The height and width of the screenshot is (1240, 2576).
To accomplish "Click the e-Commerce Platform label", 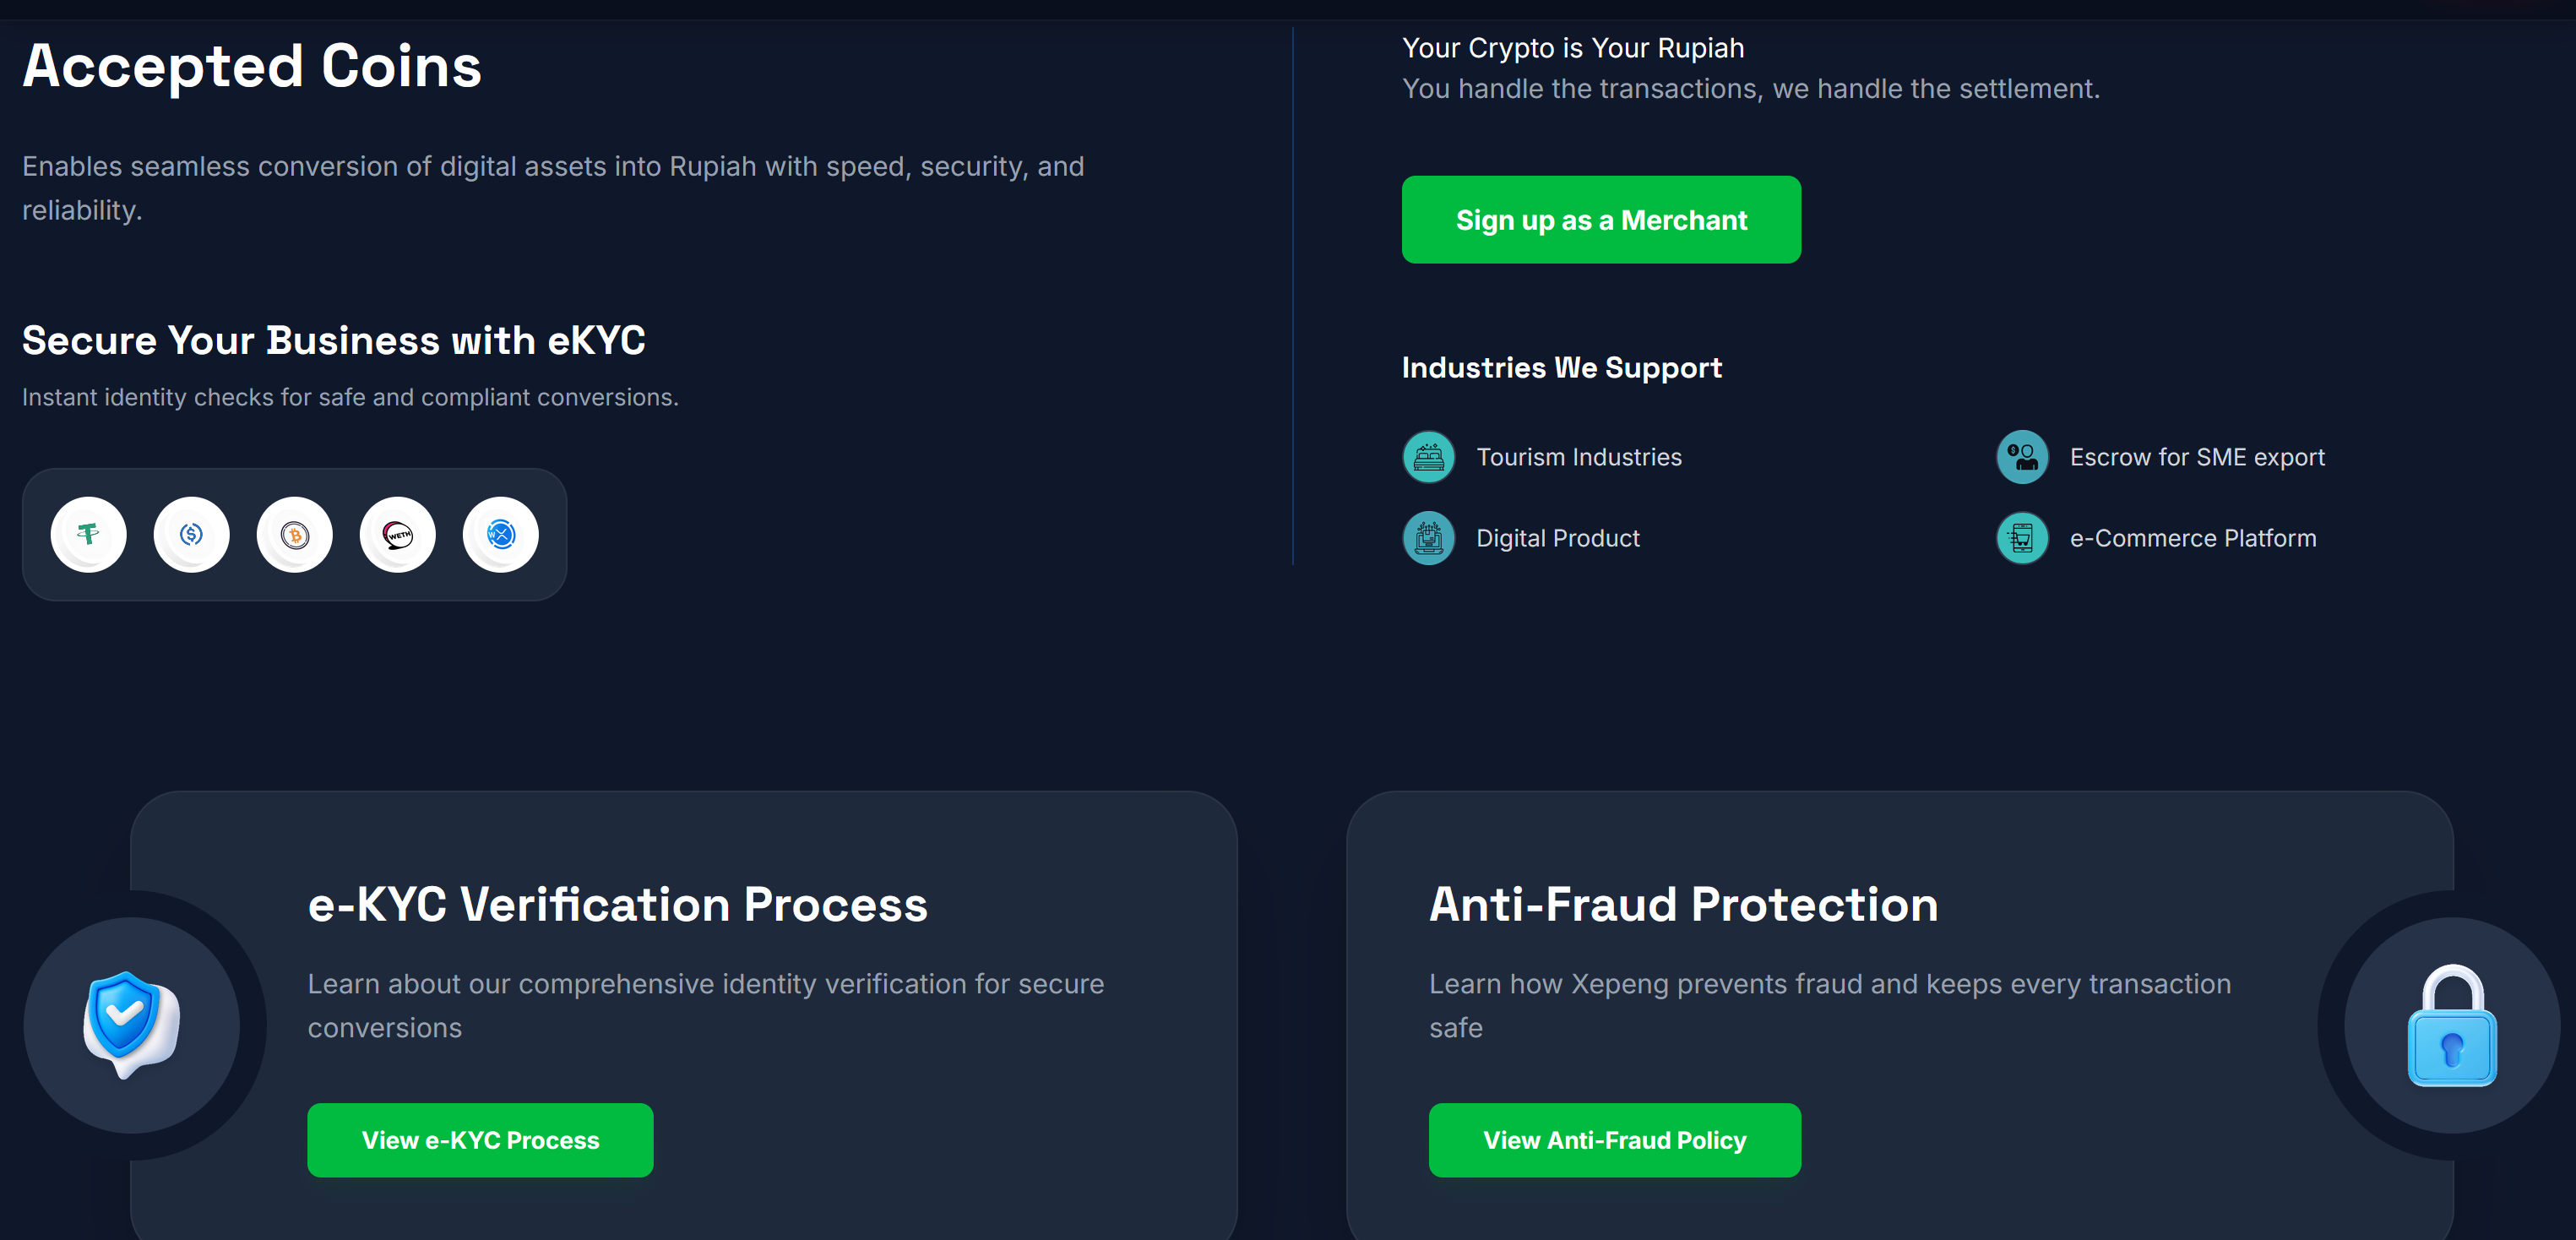I will (2192, 538).
